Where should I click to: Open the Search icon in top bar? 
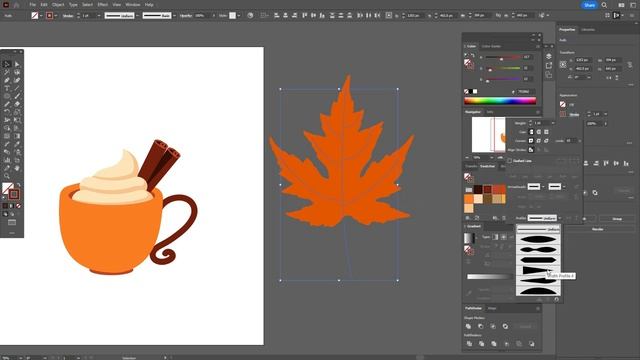coord(604,5)
